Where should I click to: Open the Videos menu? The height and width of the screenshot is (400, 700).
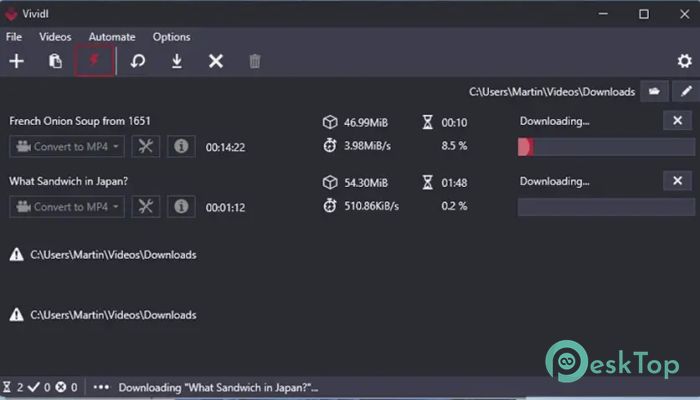(55, 37)
